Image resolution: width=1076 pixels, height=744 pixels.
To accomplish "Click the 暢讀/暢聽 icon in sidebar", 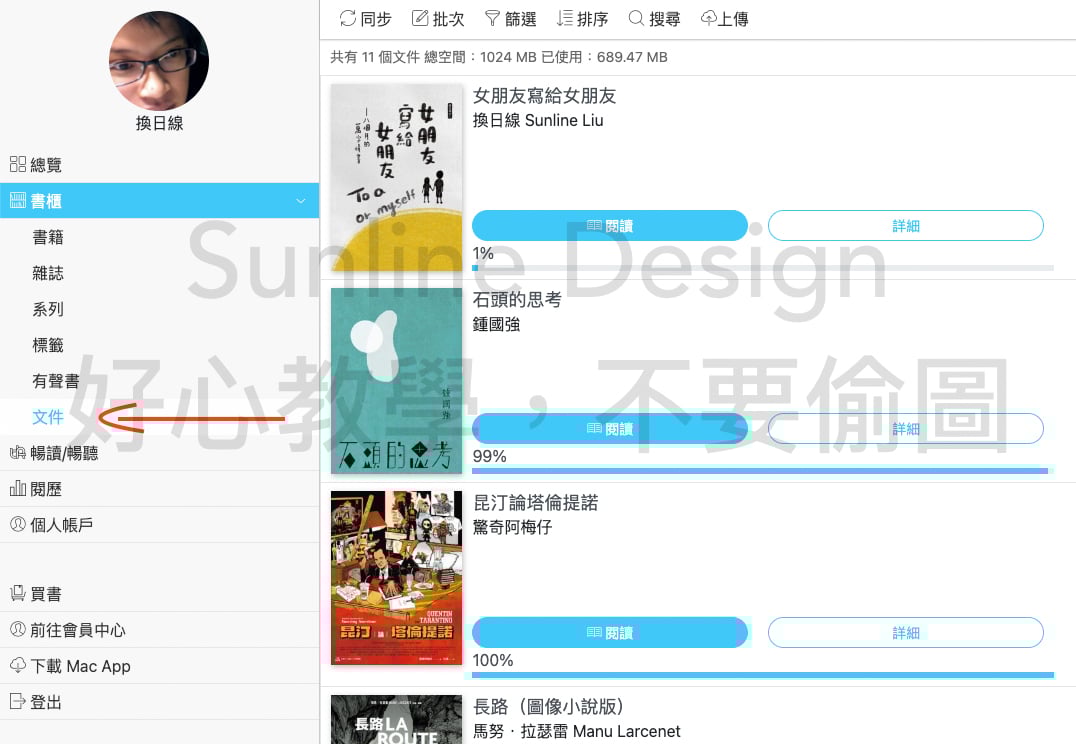I will pos(18,452).
